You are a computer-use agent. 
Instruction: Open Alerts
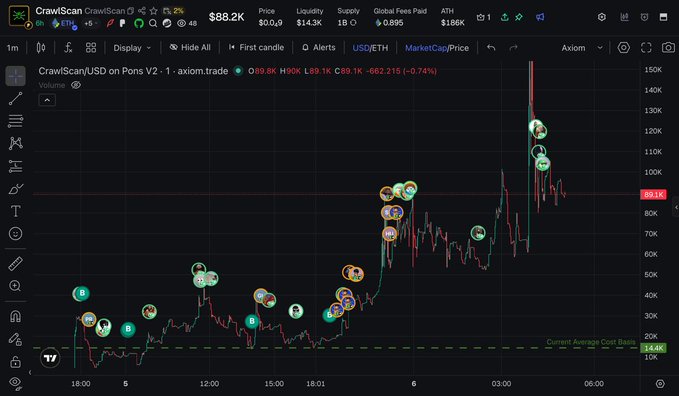click(319, 48)
